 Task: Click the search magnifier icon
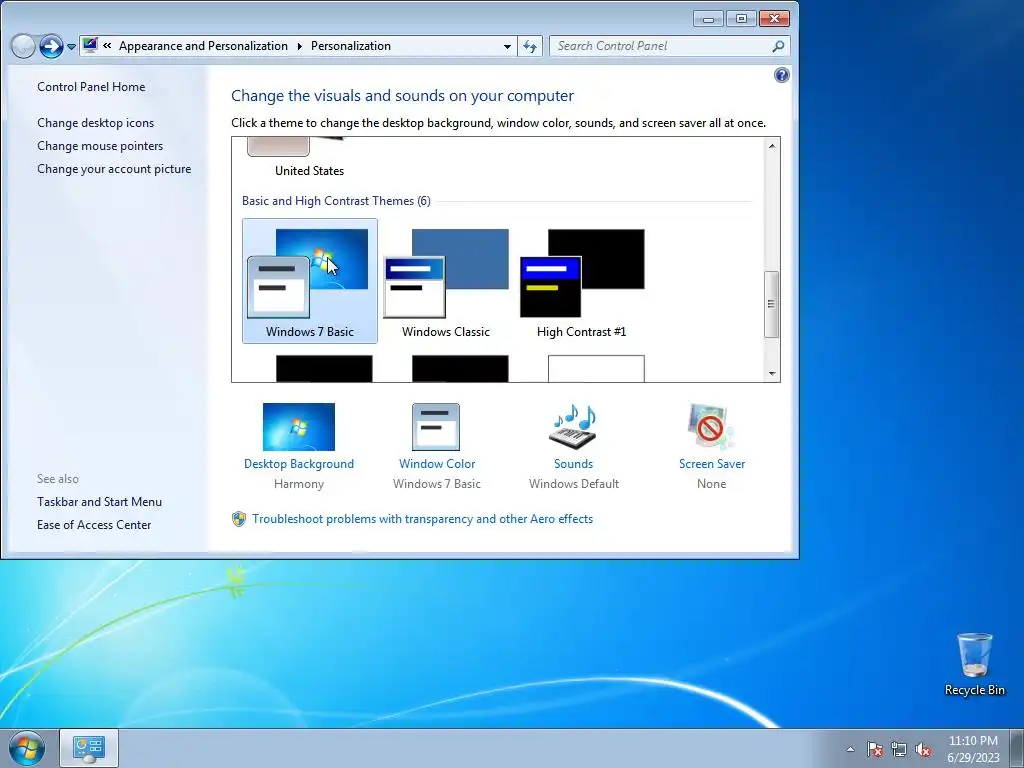coord(778,46)
